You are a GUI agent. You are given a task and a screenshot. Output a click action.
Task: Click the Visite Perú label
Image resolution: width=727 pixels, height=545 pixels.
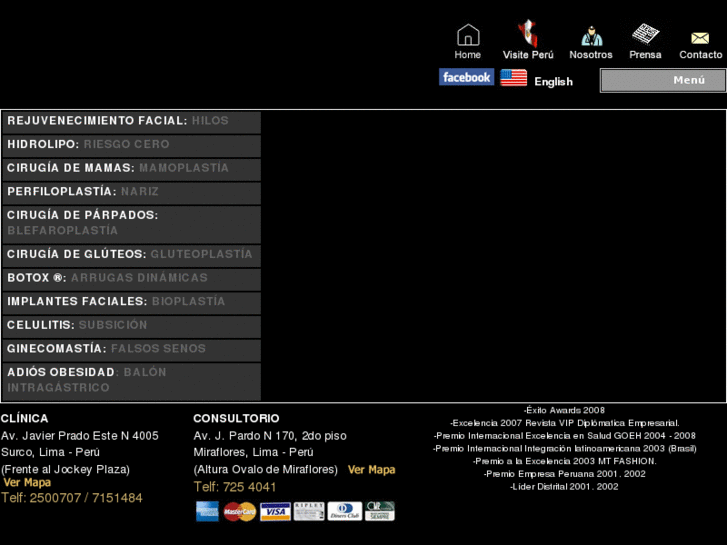point(528,55)
